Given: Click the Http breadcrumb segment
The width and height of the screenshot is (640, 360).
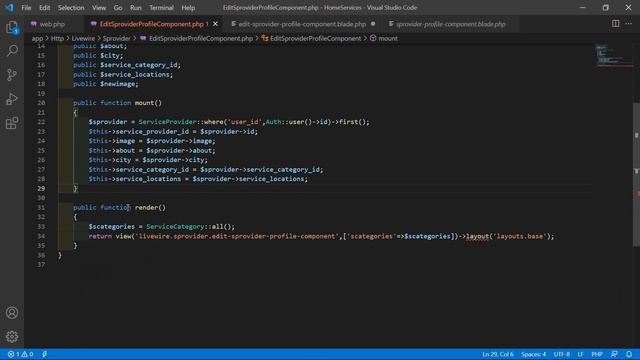Looking at the screenshot, I should (57, 38).
